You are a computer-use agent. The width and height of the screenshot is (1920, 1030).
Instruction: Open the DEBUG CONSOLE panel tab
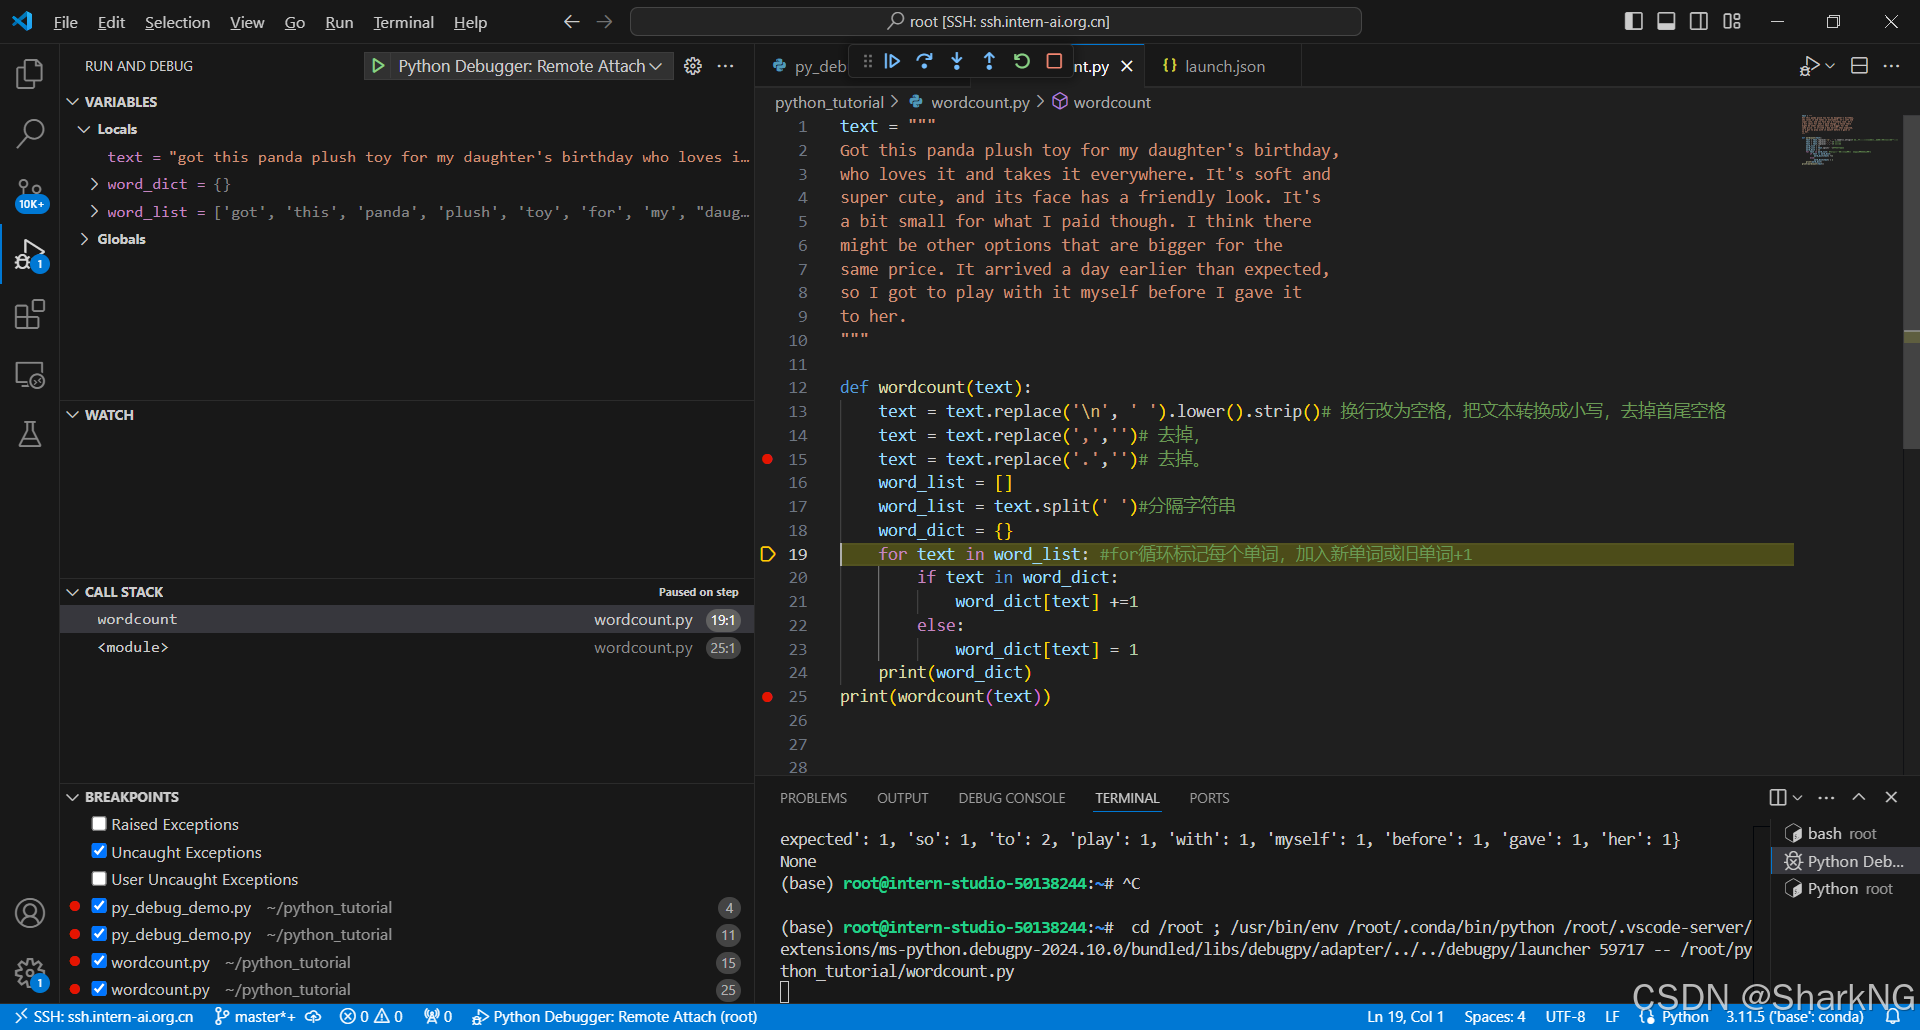[1011, 797]
